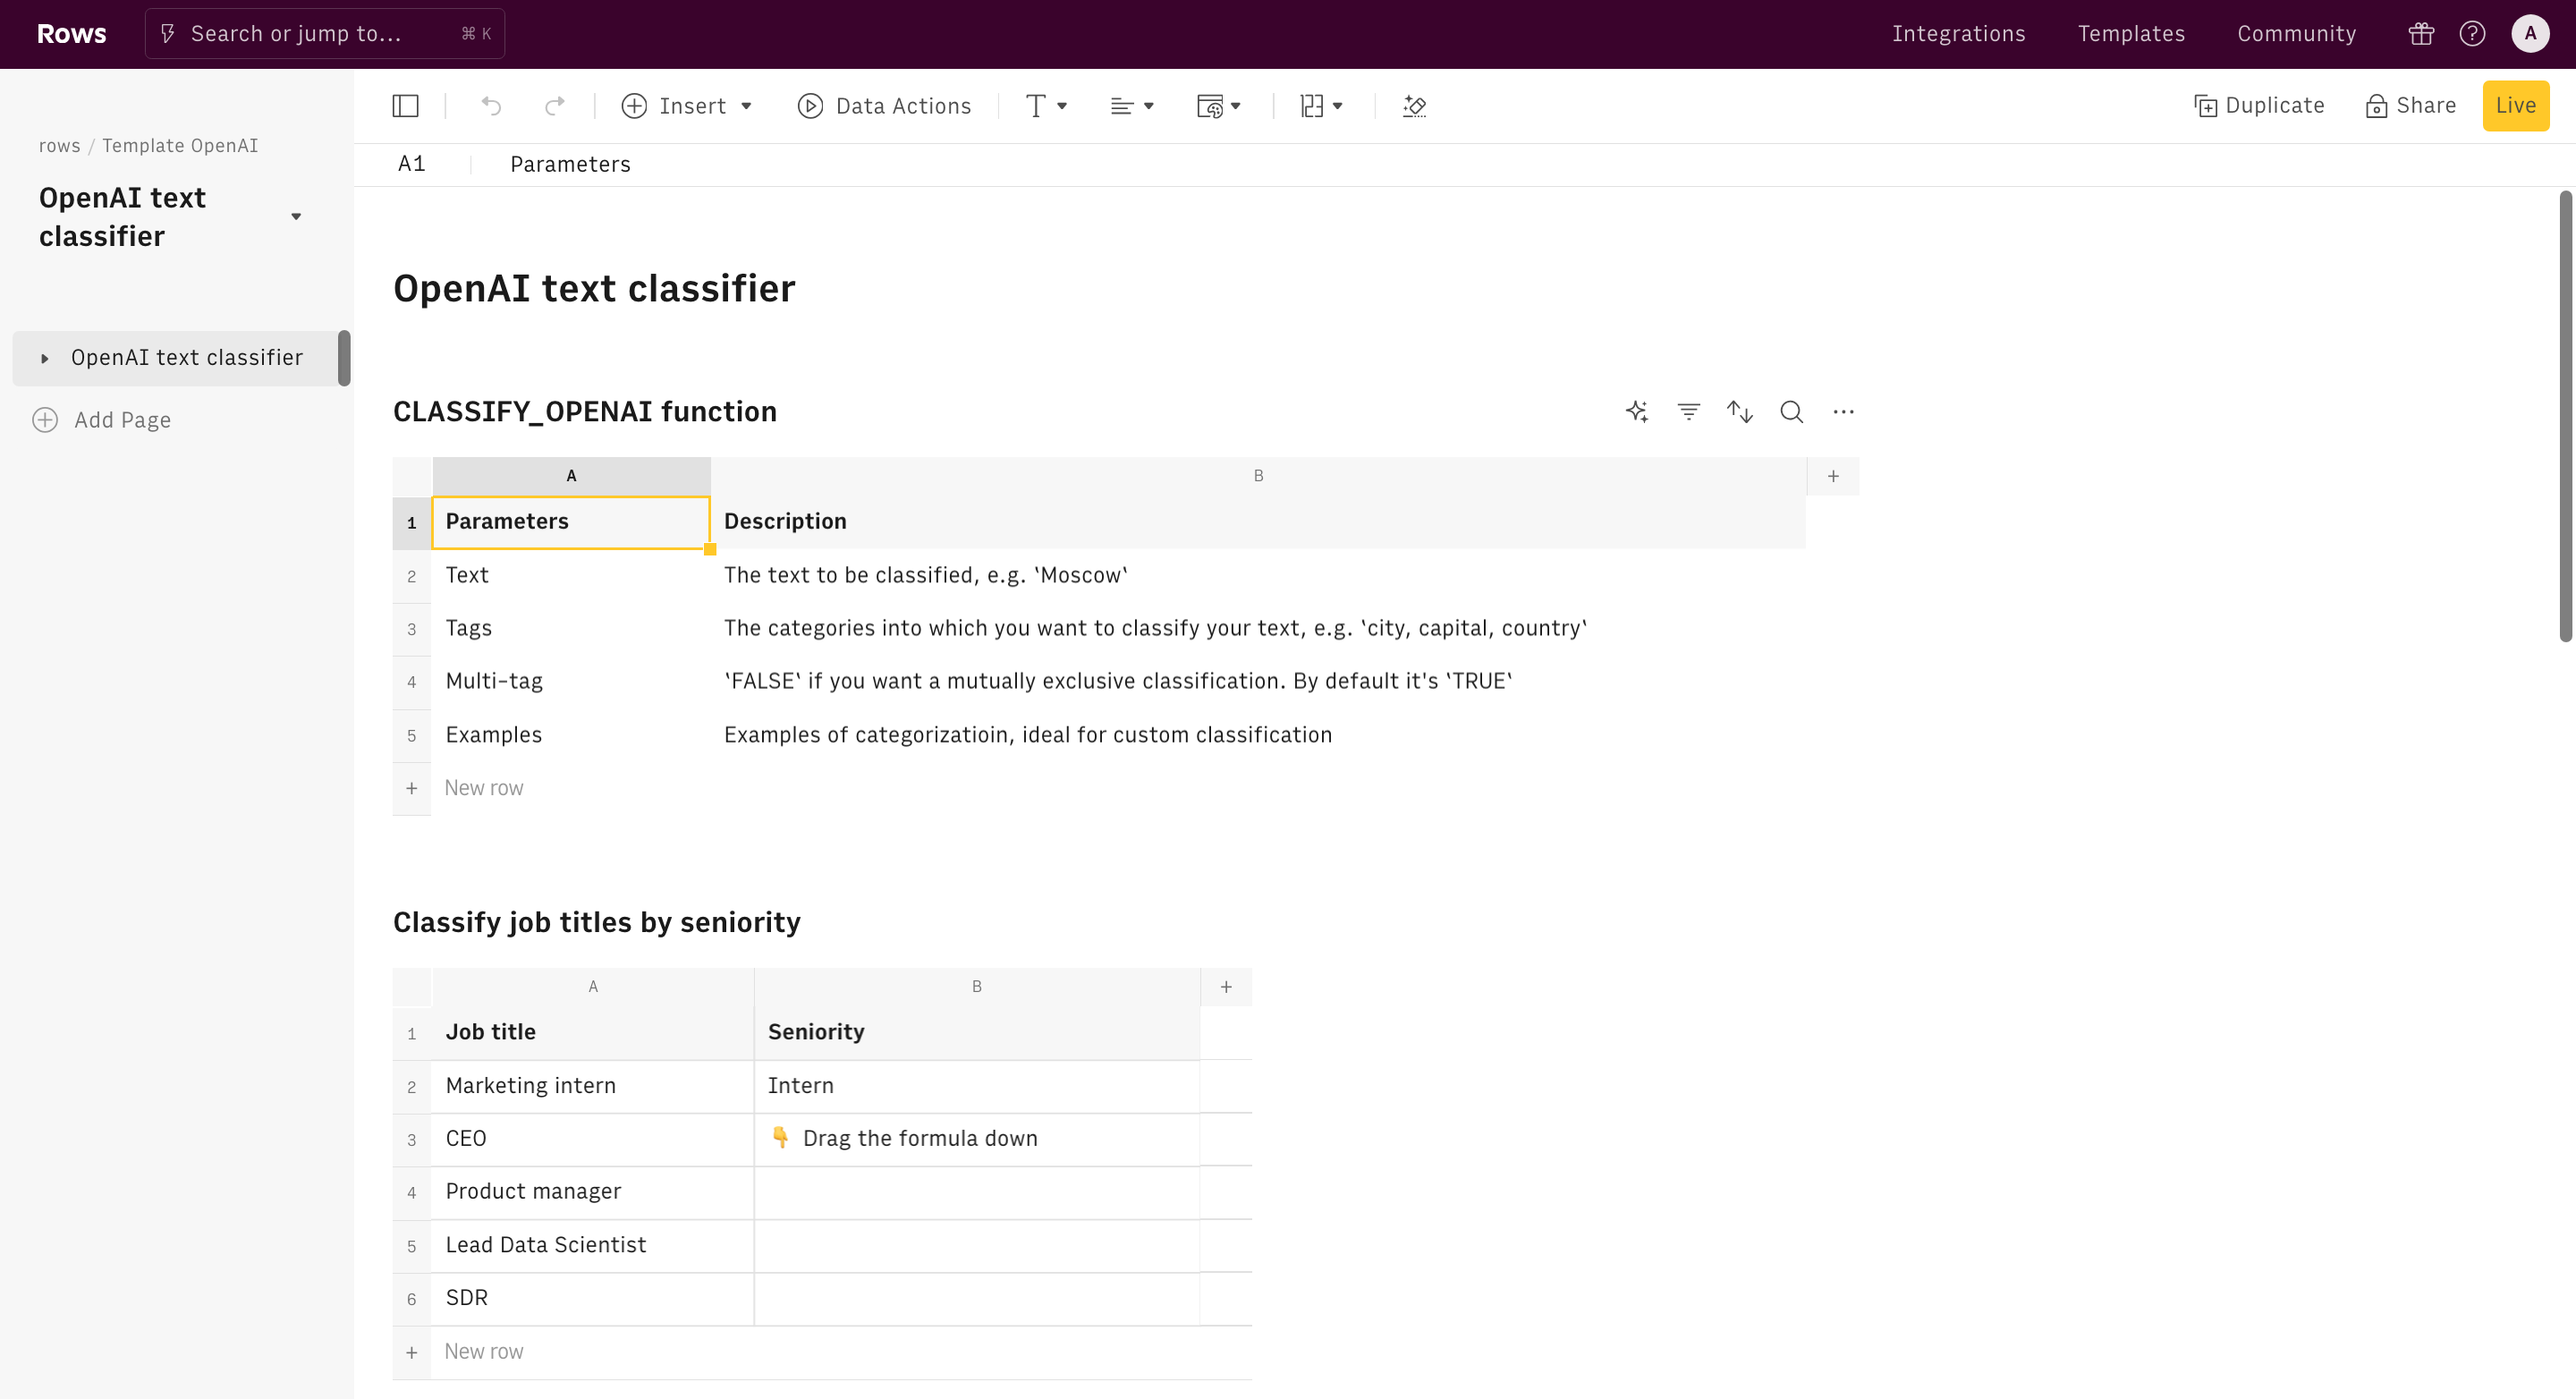Click the clear formatting eraser icon
This screenshot has height=1399, width=2576.
pos(1414,106)
